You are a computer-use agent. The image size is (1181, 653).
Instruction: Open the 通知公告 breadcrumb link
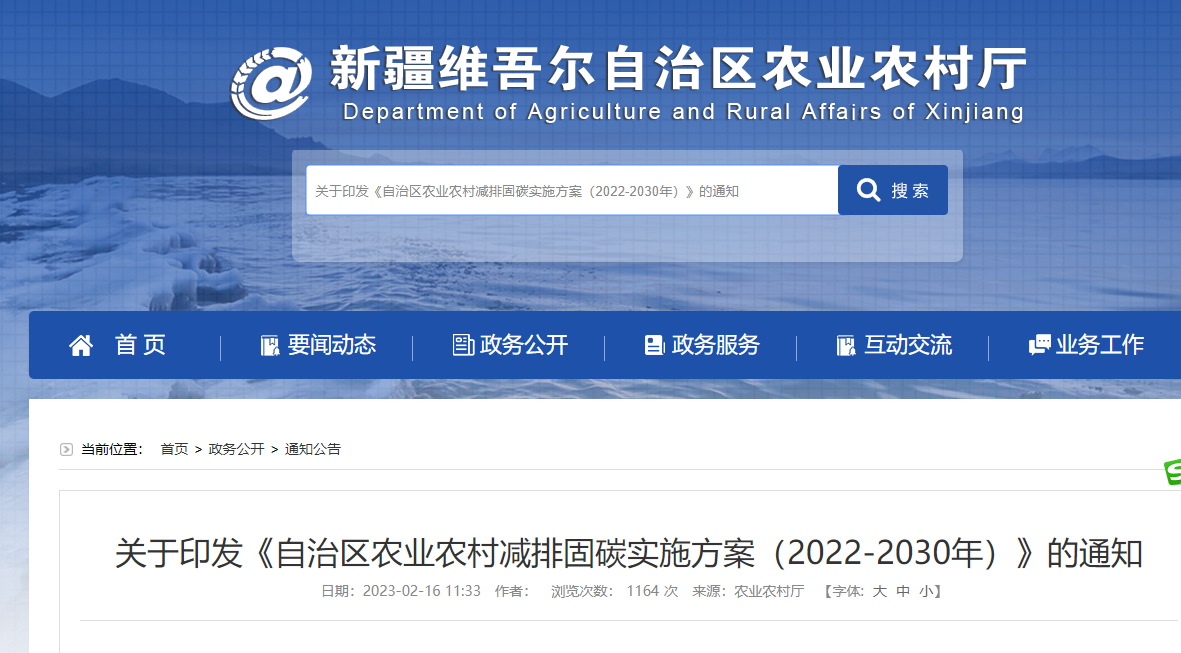pos(313,450)
